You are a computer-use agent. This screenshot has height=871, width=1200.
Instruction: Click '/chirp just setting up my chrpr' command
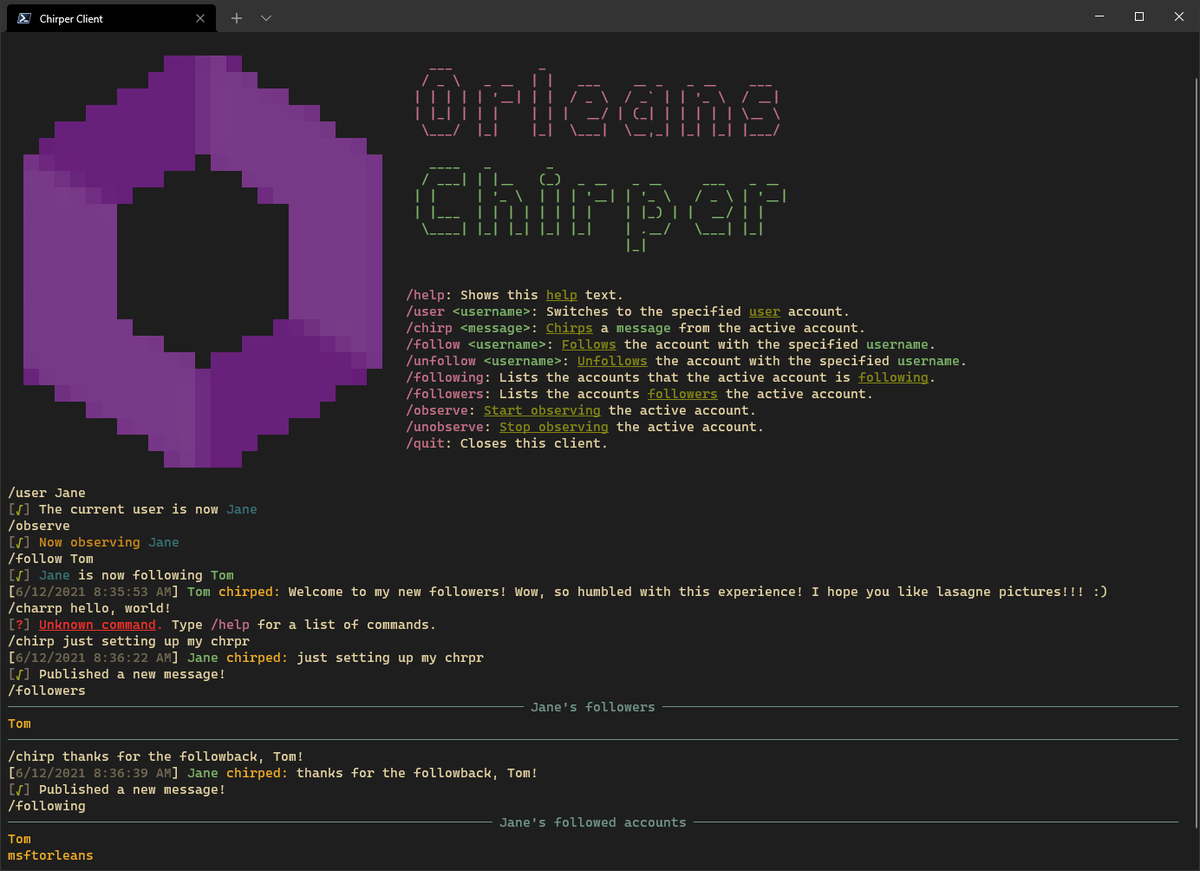coord(128,641)
